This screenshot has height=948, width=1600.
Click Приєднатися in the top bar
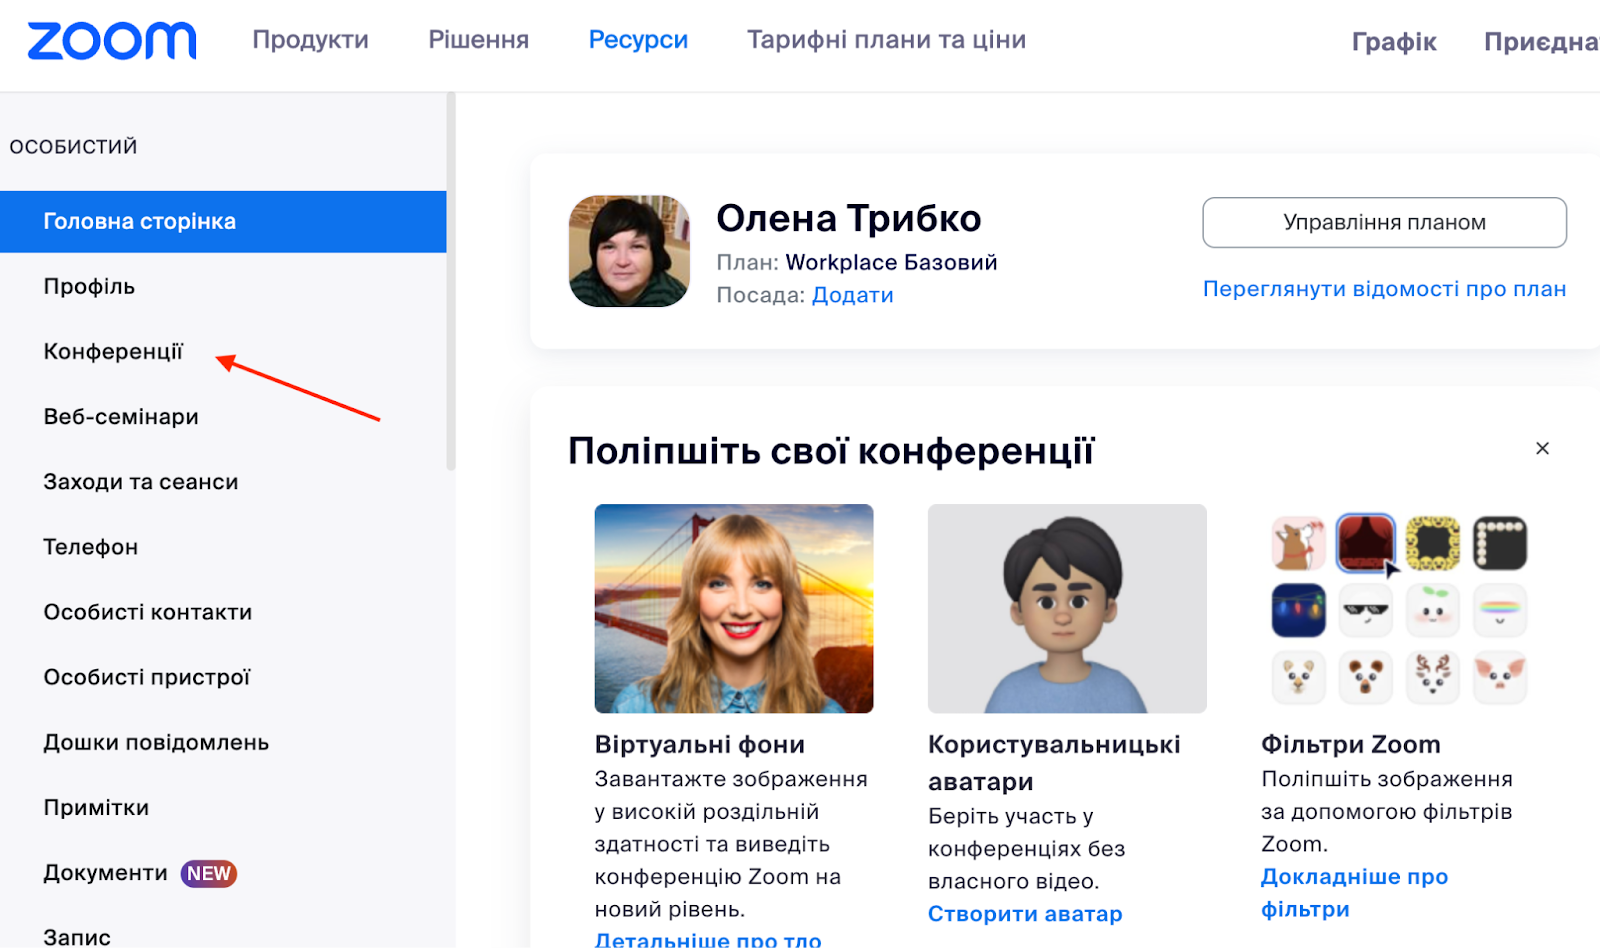point(1541,42)
